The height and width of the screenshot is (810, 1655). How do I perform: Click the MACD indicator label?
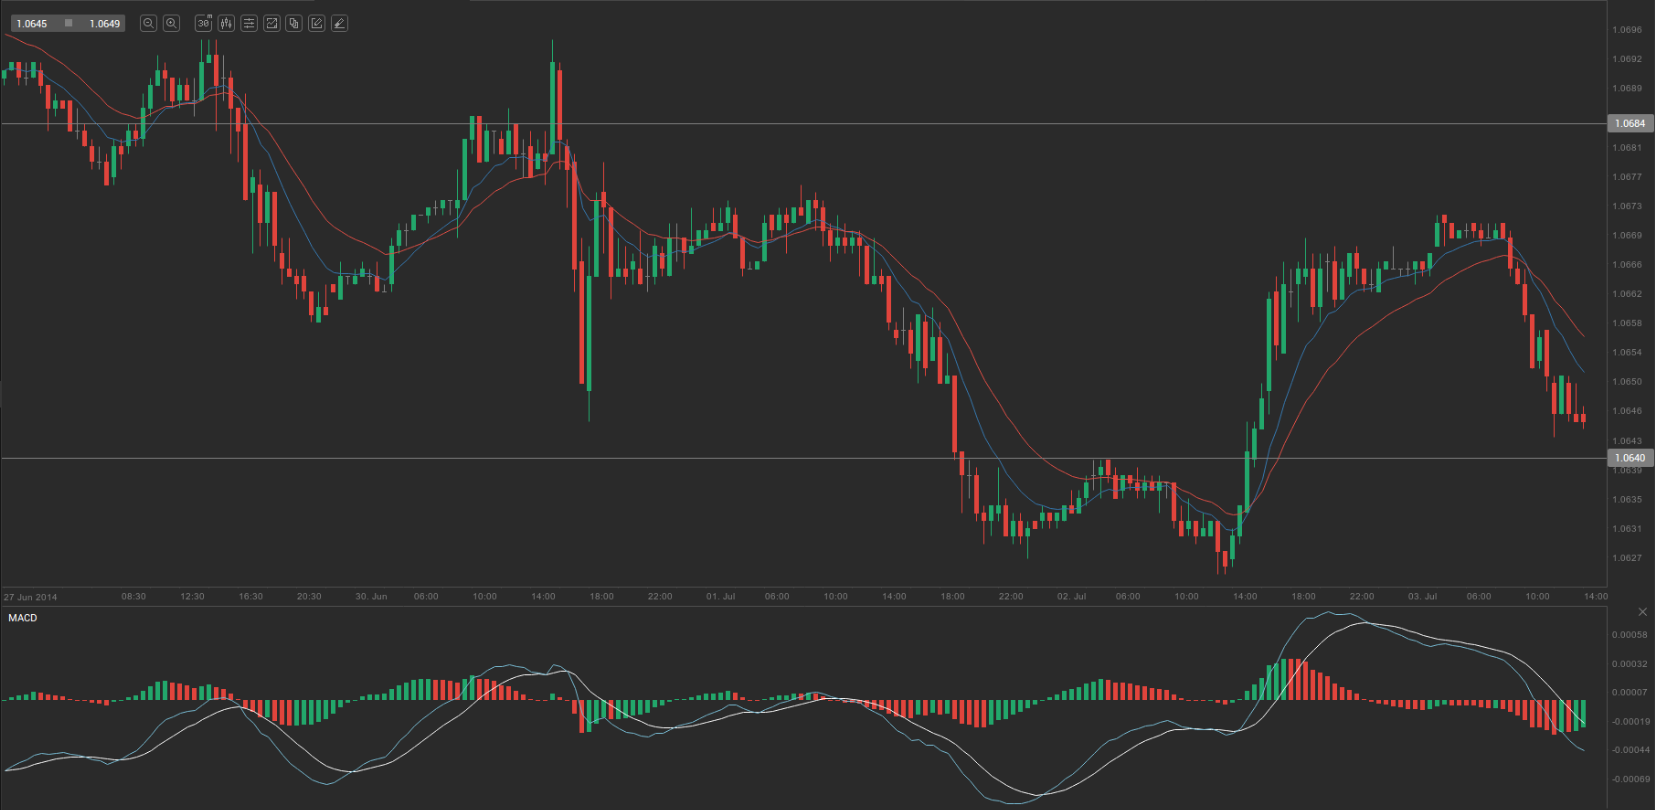tap(23, 618)
